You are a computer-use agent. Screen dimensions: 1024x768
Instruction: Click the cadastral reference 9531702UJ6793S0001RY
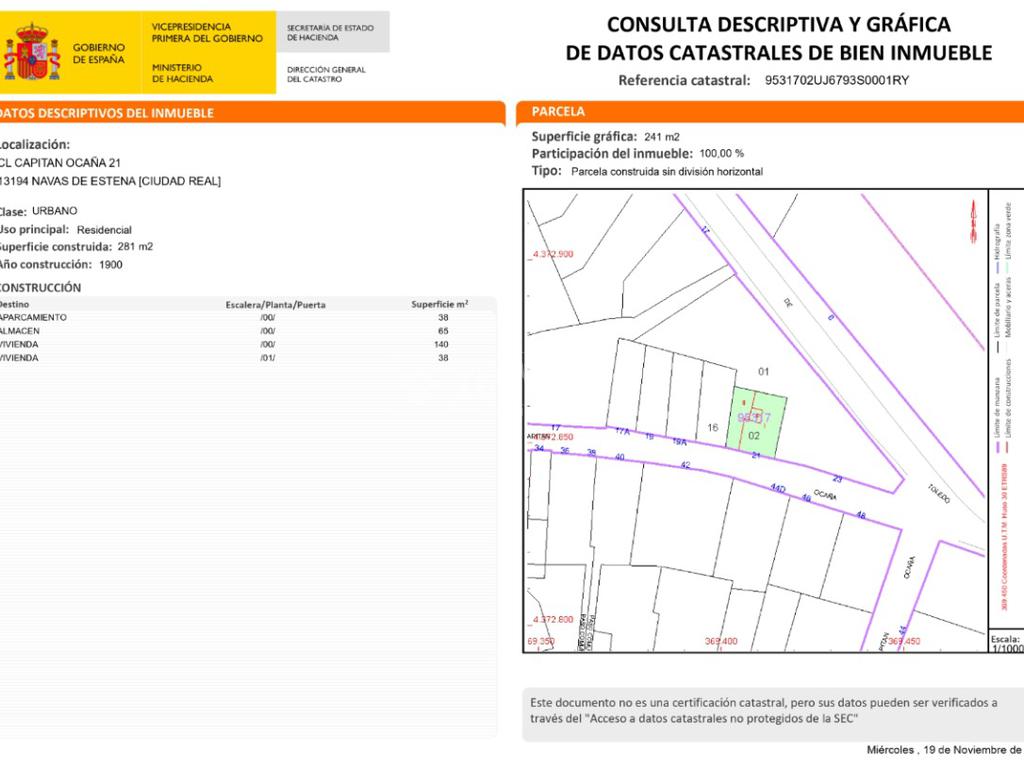[x=836, y=81]
